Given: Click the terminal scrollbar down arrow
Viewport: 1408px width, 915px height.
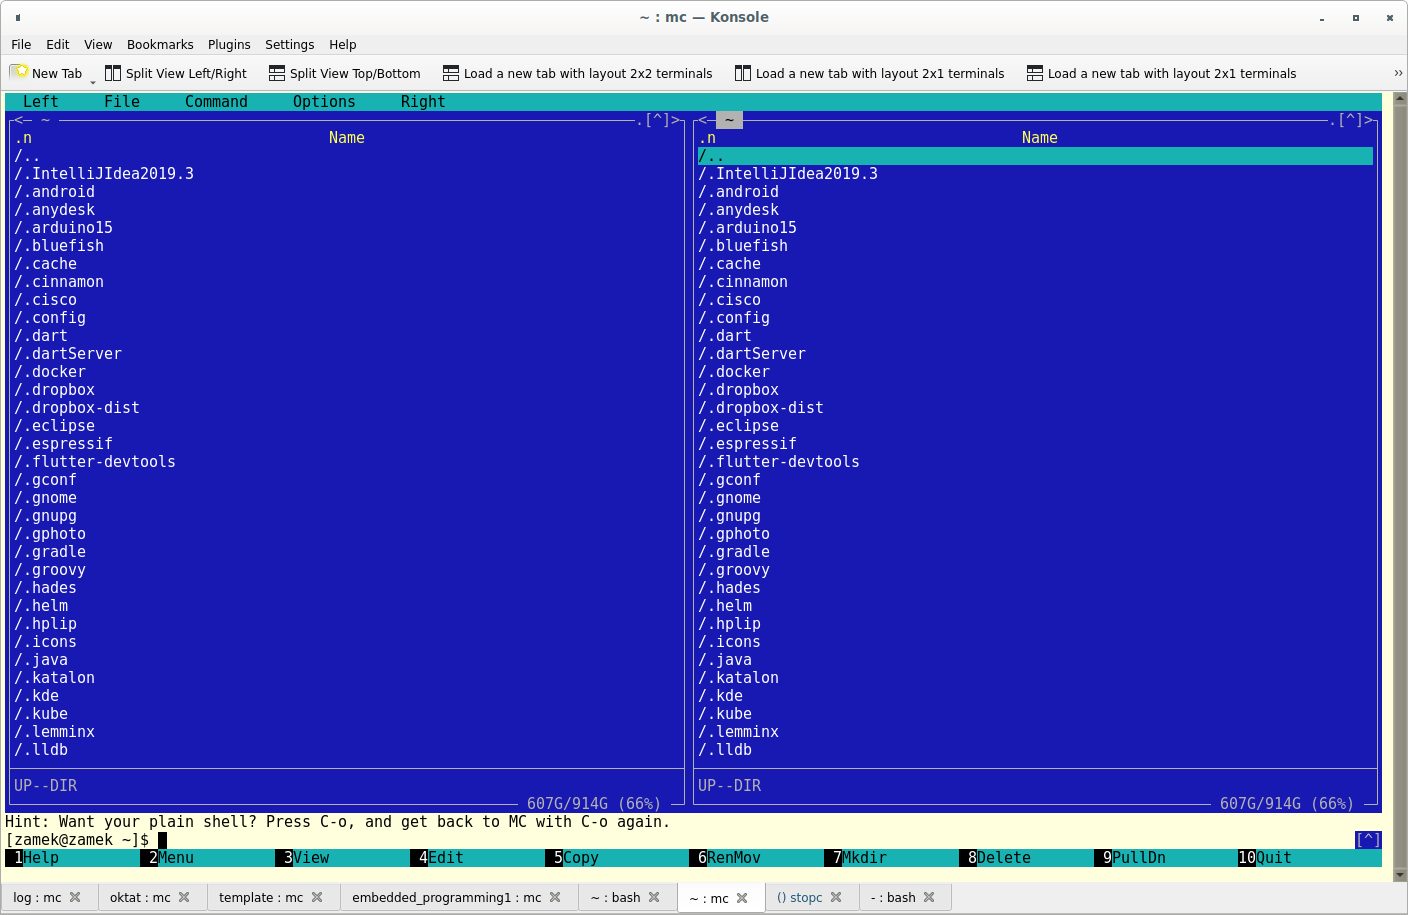Looking at the screenshot, I should click(x=1399, y=875).
